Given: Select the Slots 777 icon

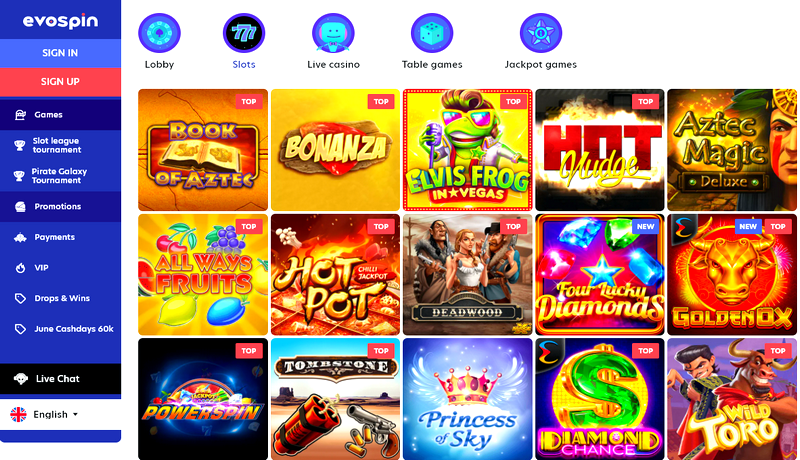Looking at the screenshot, I should [x=244, y=33].
